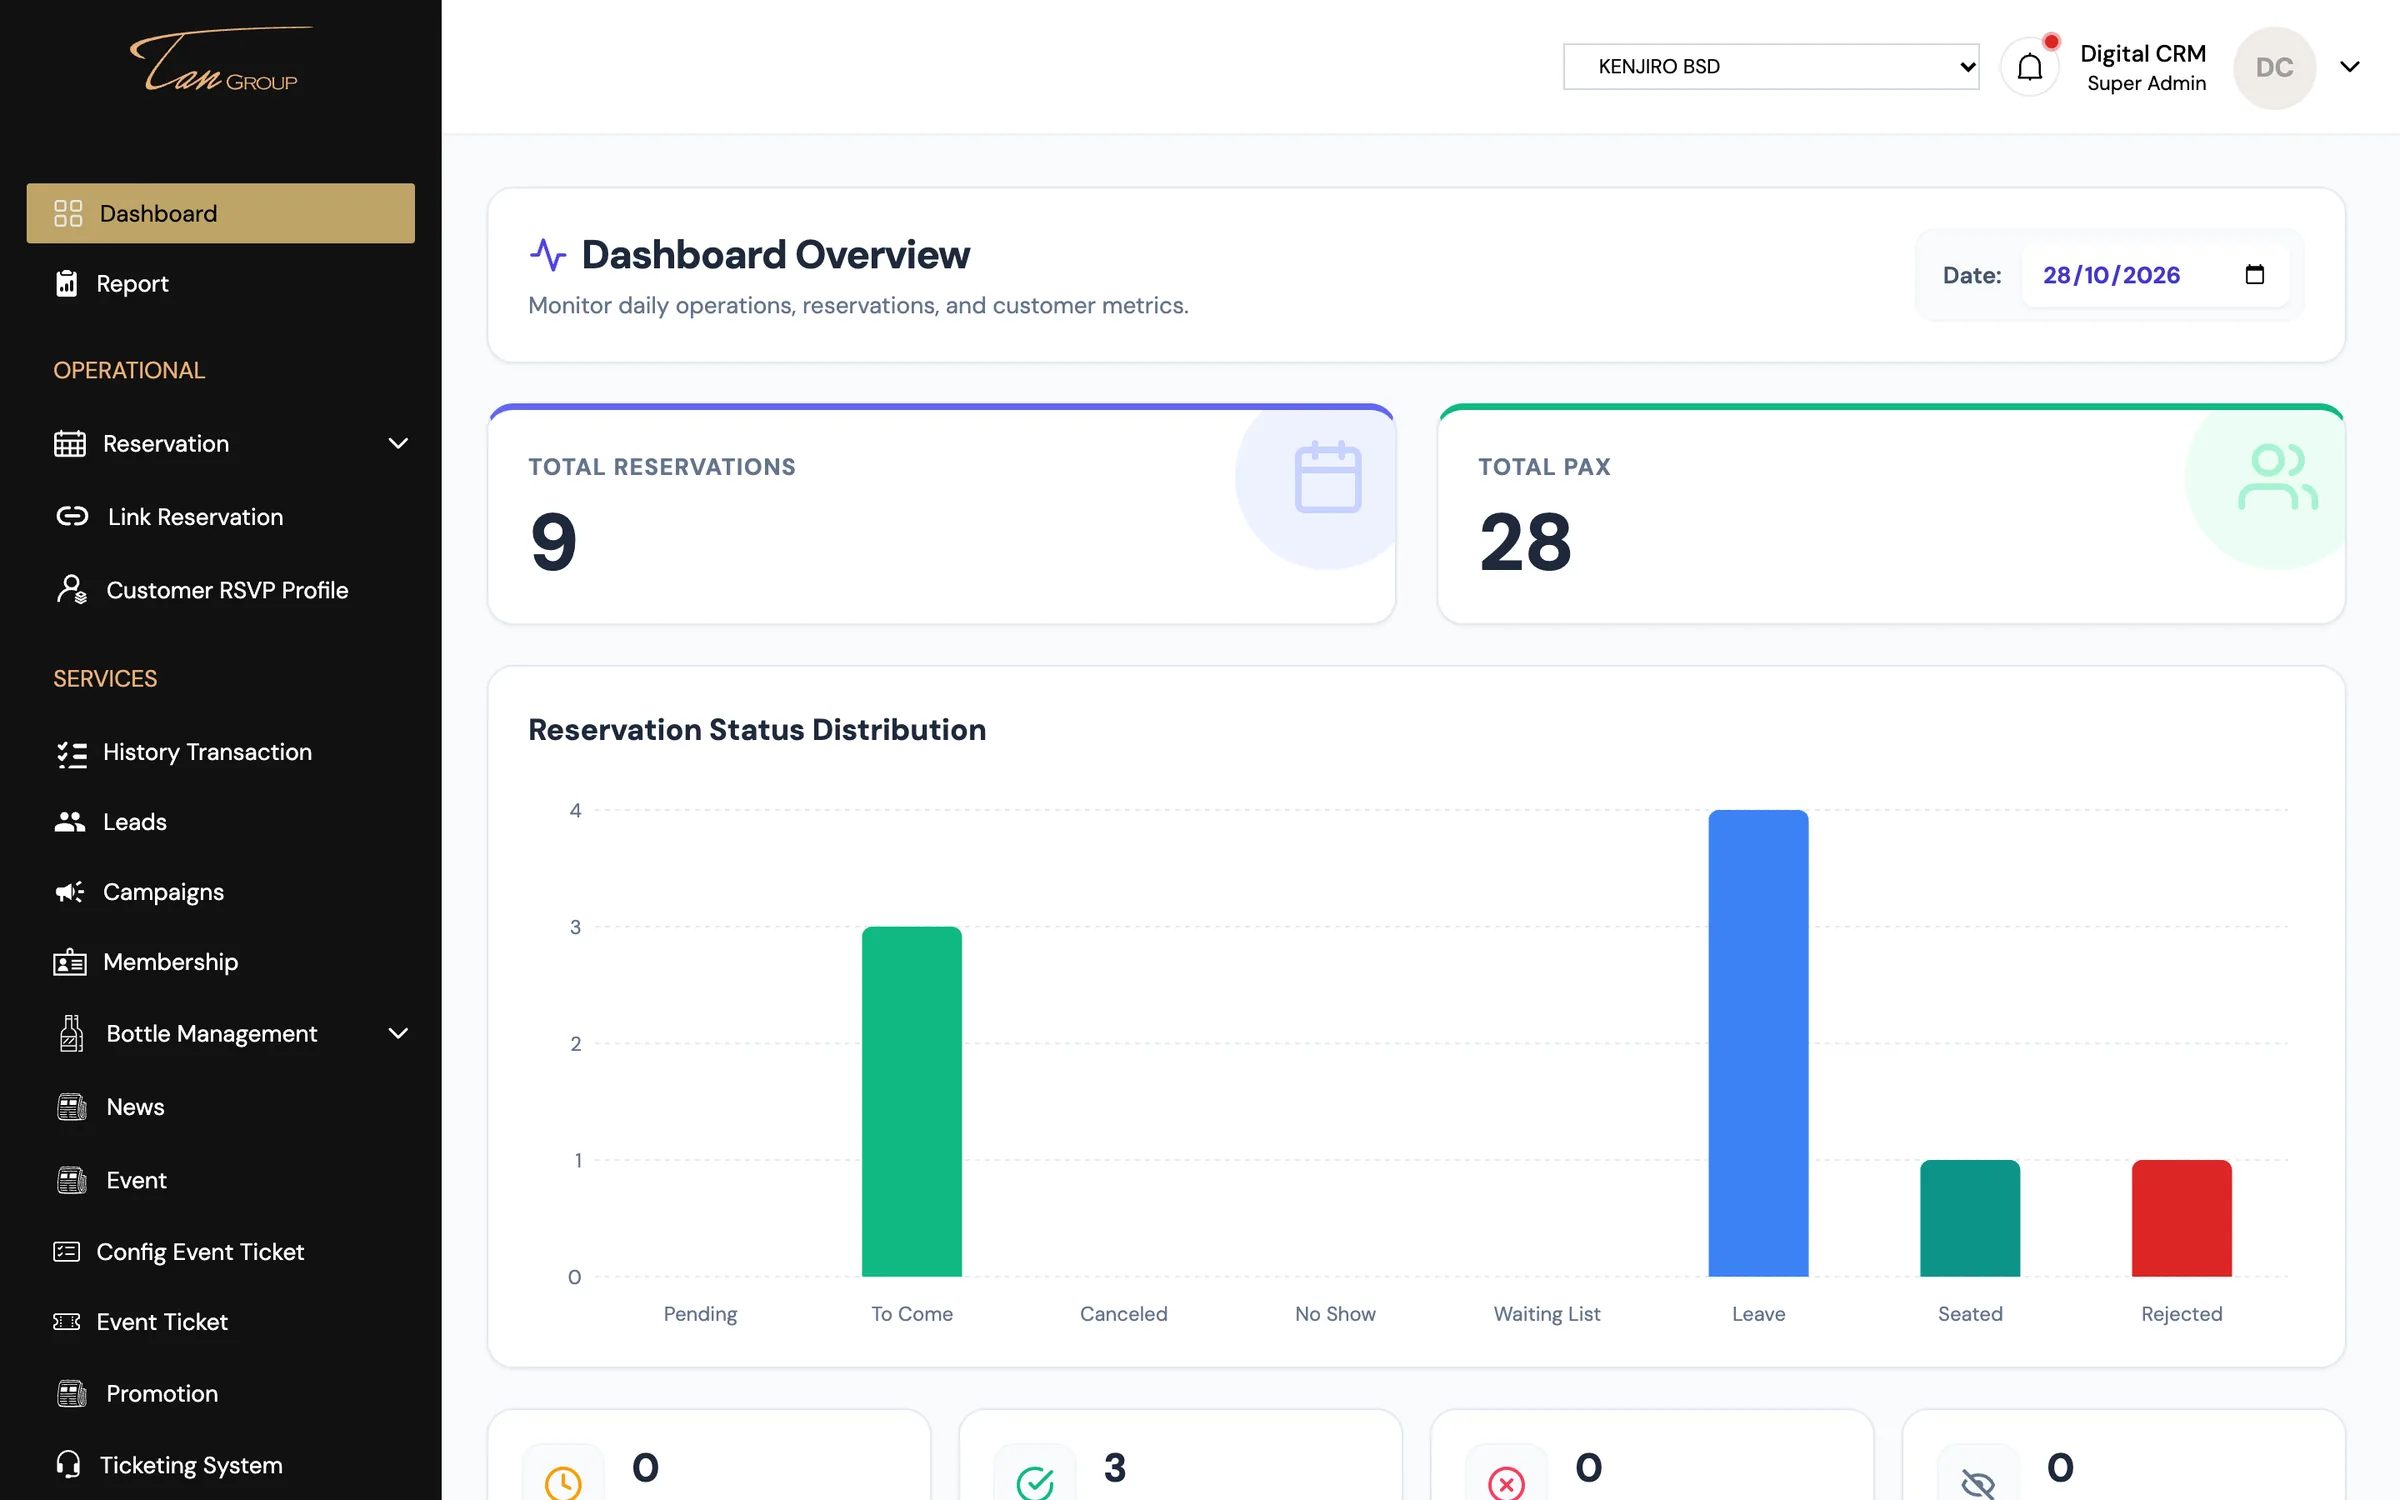Open the KENJIRO BSD outlet dropdown

(x=1771, y=66)
